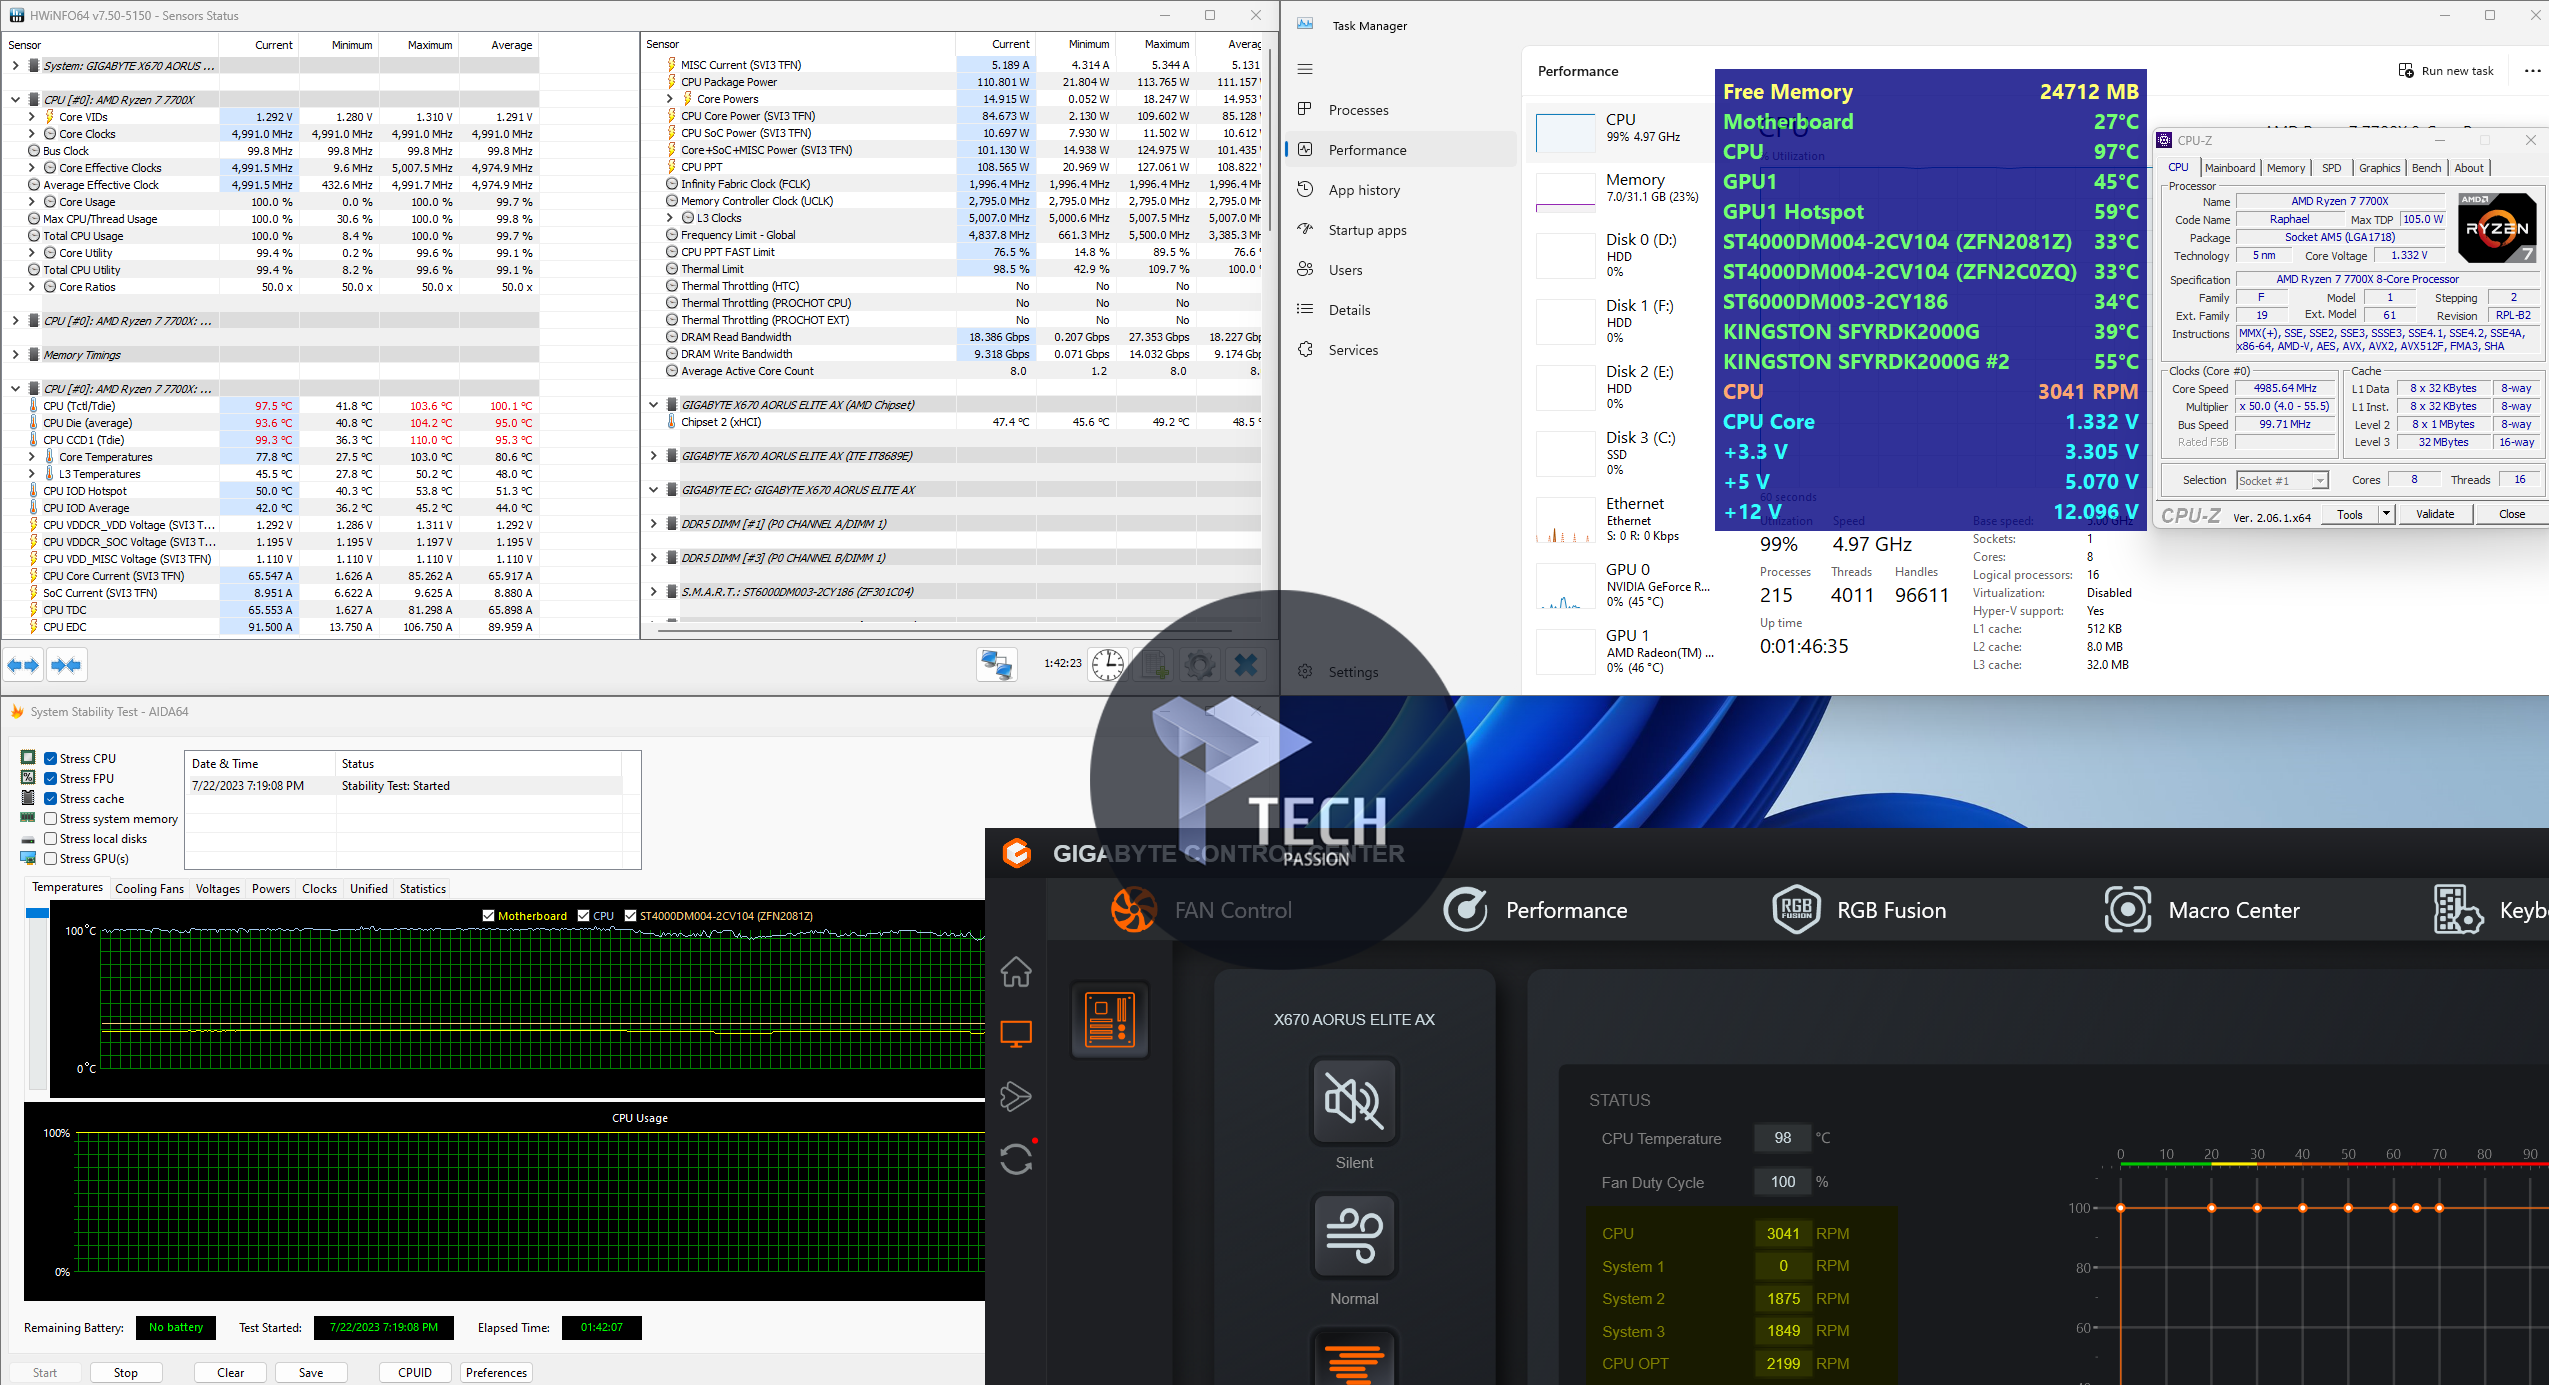Open the Mainboard tab in CPU-Z

[2229, 168]
